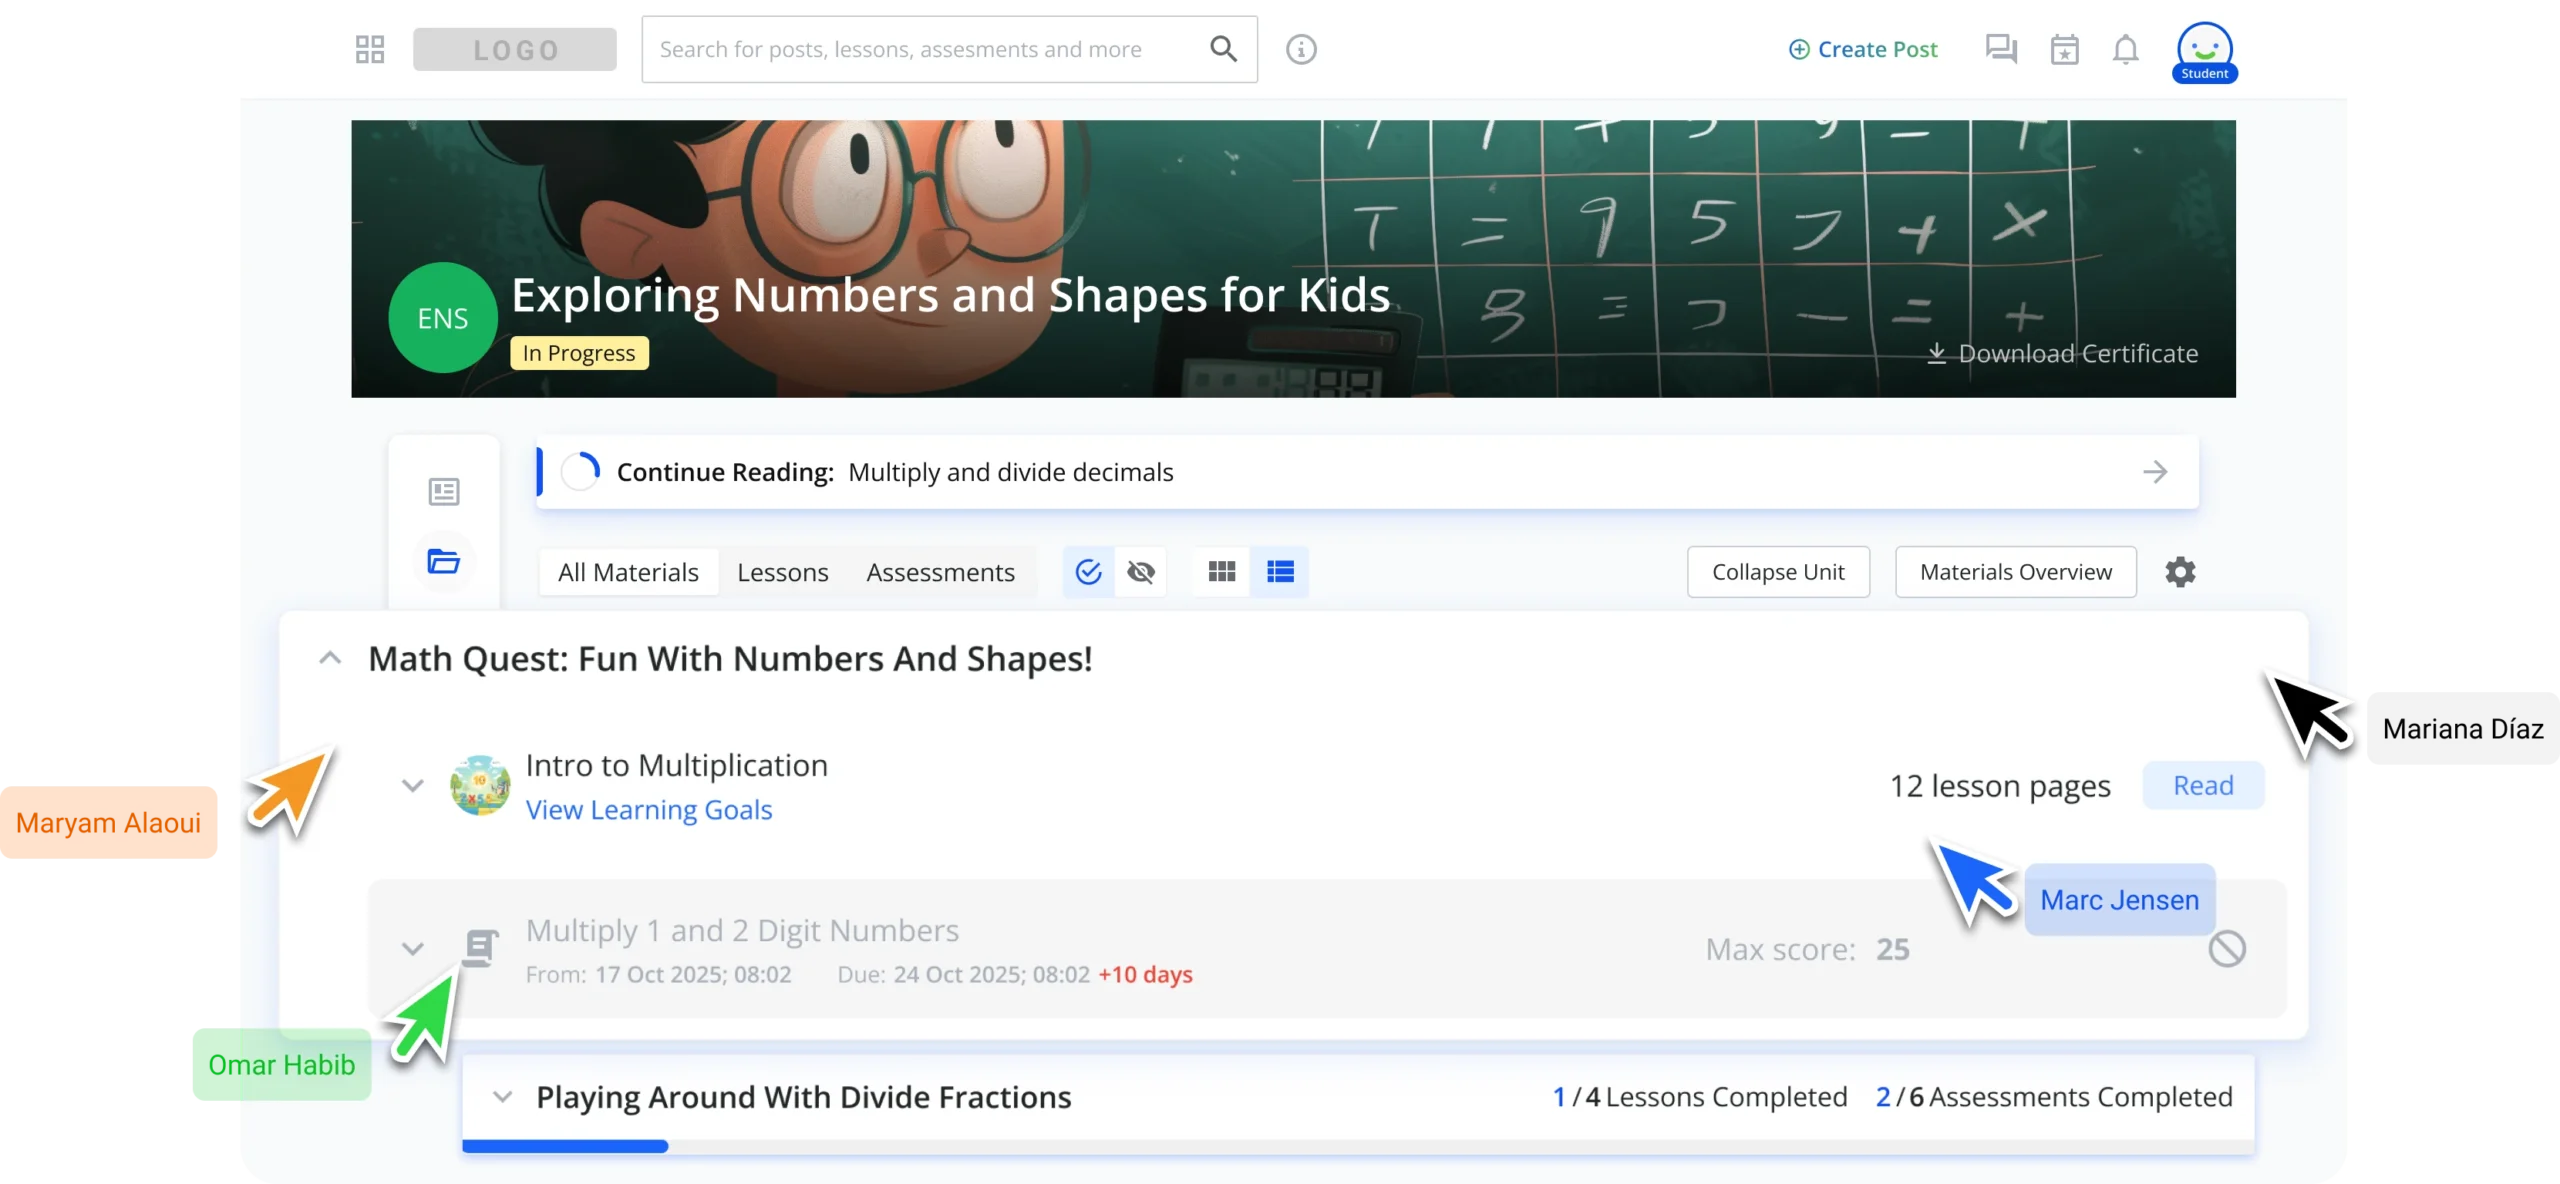Viewport: 2560px width, 1184px height.
Task: Open materials settings gear icon
Action: click(x=2180, y=572)
